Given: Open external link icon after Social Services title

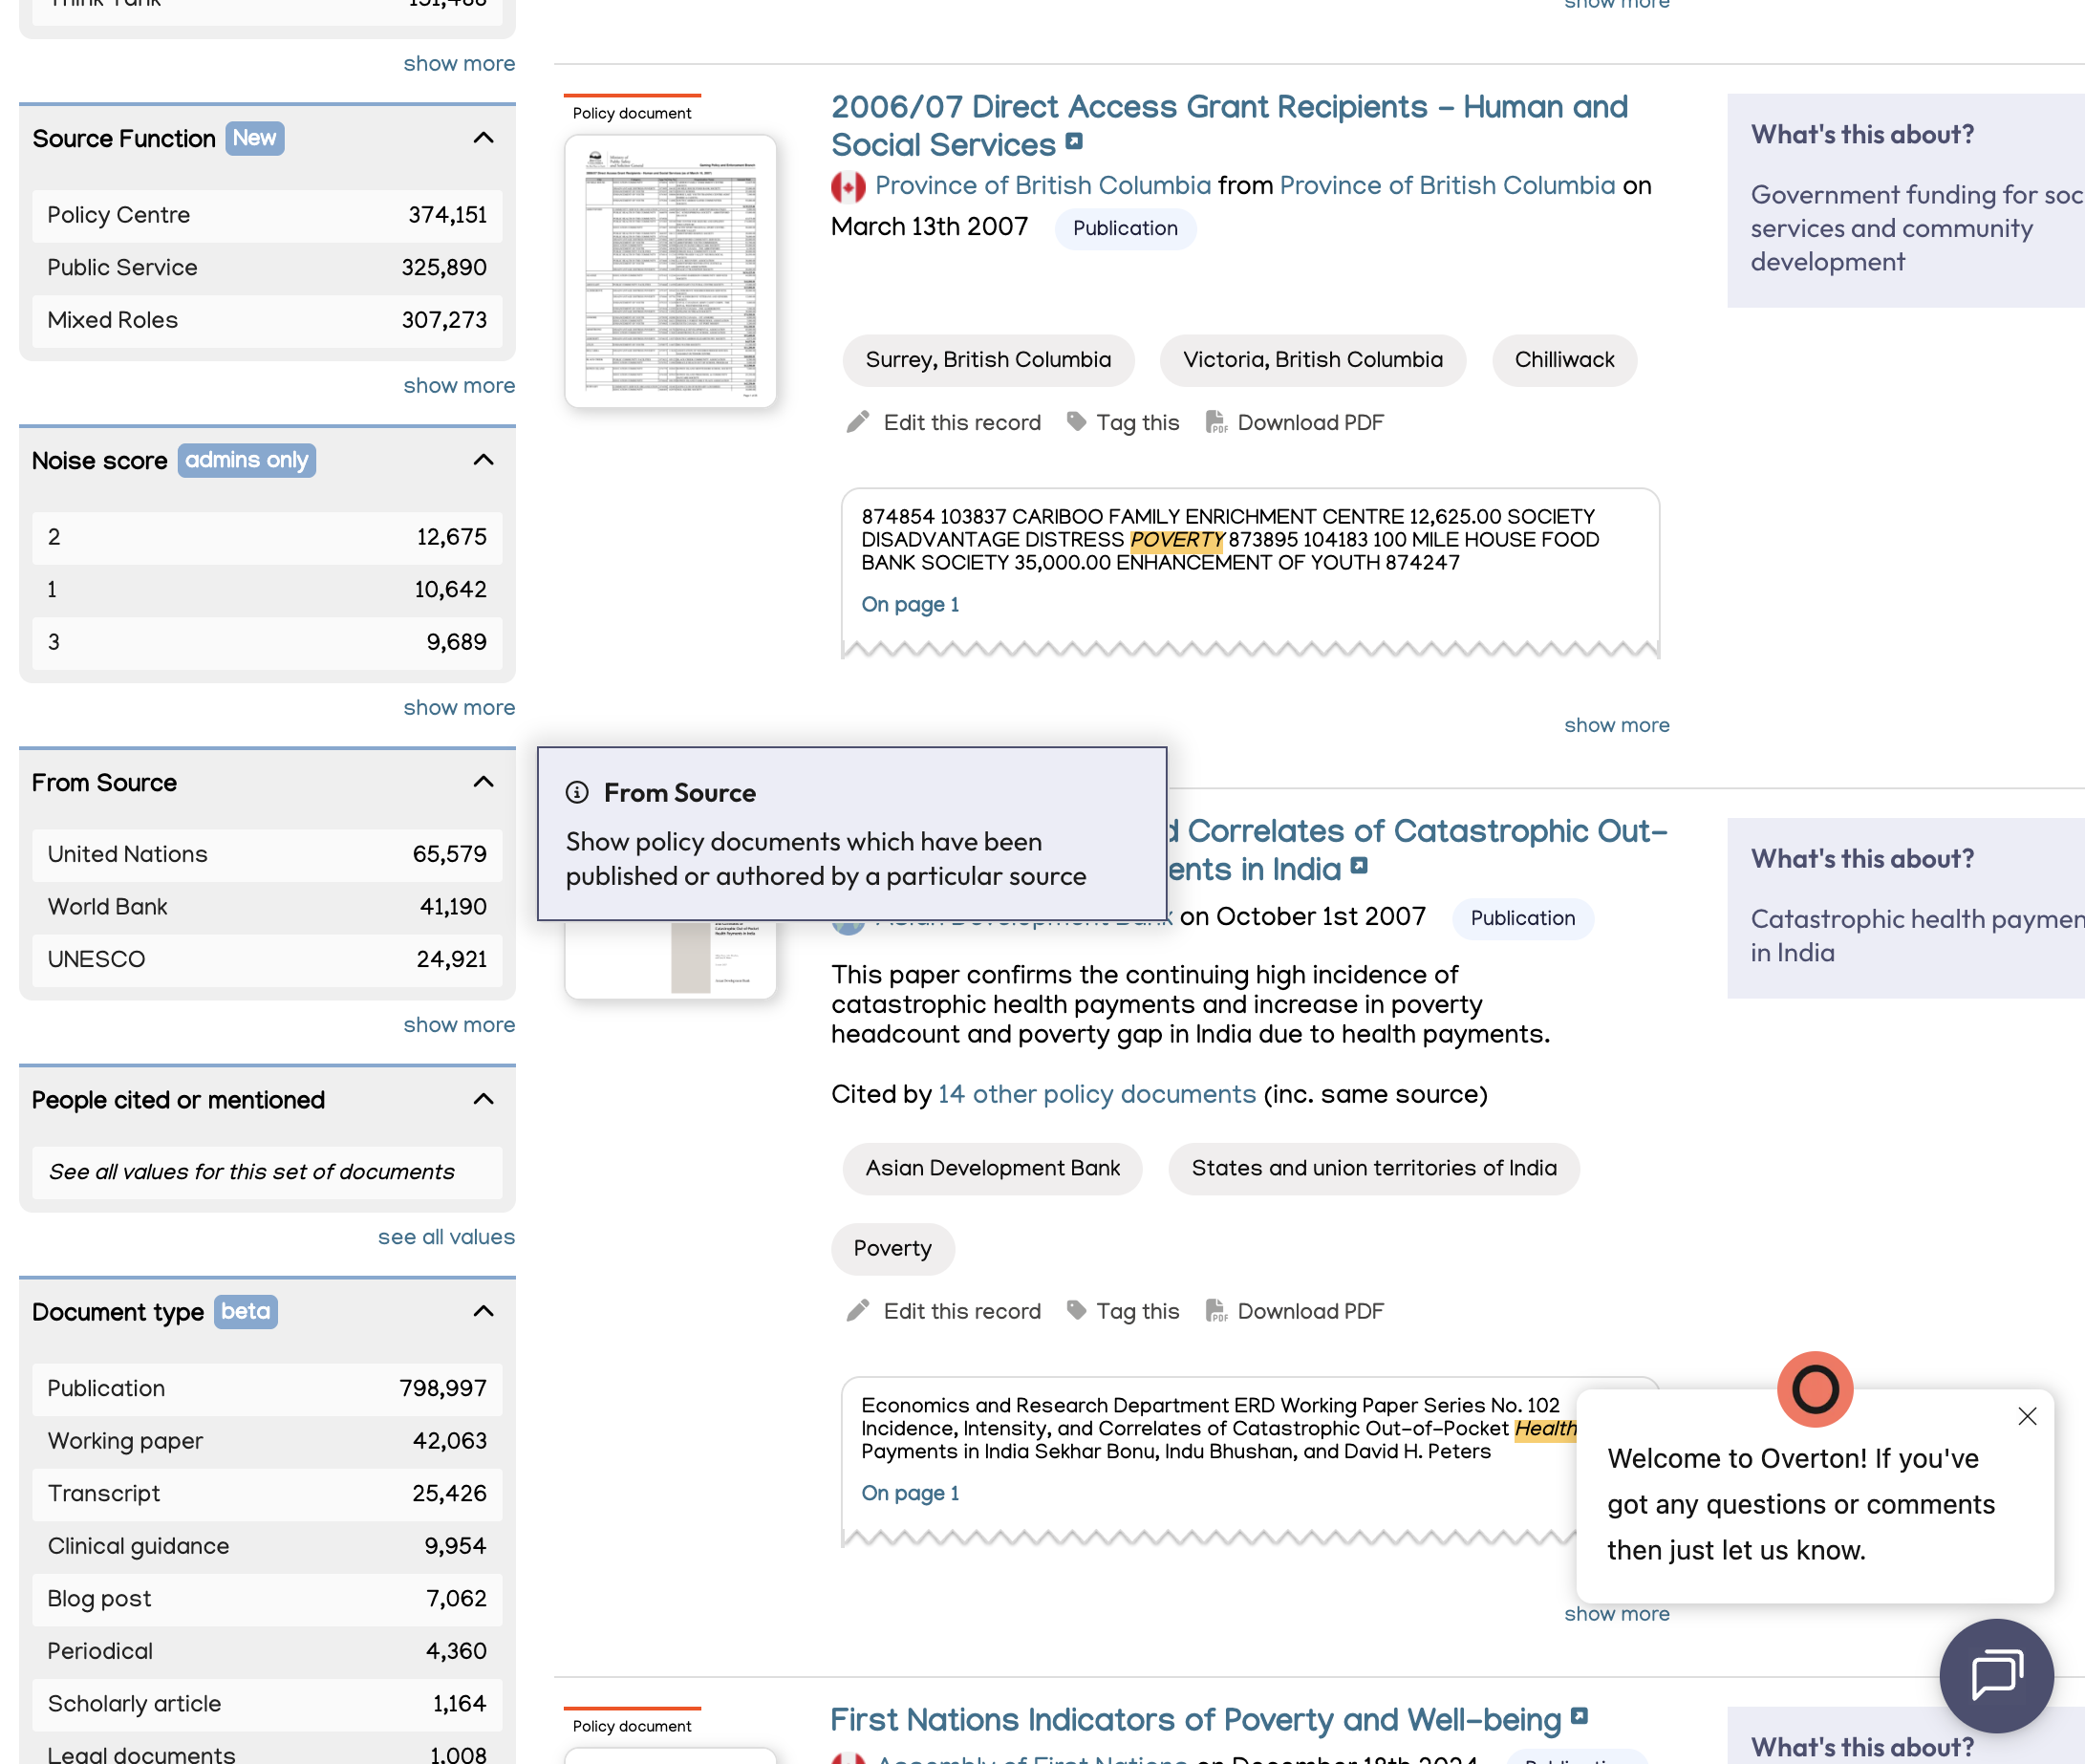Looking at the screenshot, I should (x=1074, y=142).
